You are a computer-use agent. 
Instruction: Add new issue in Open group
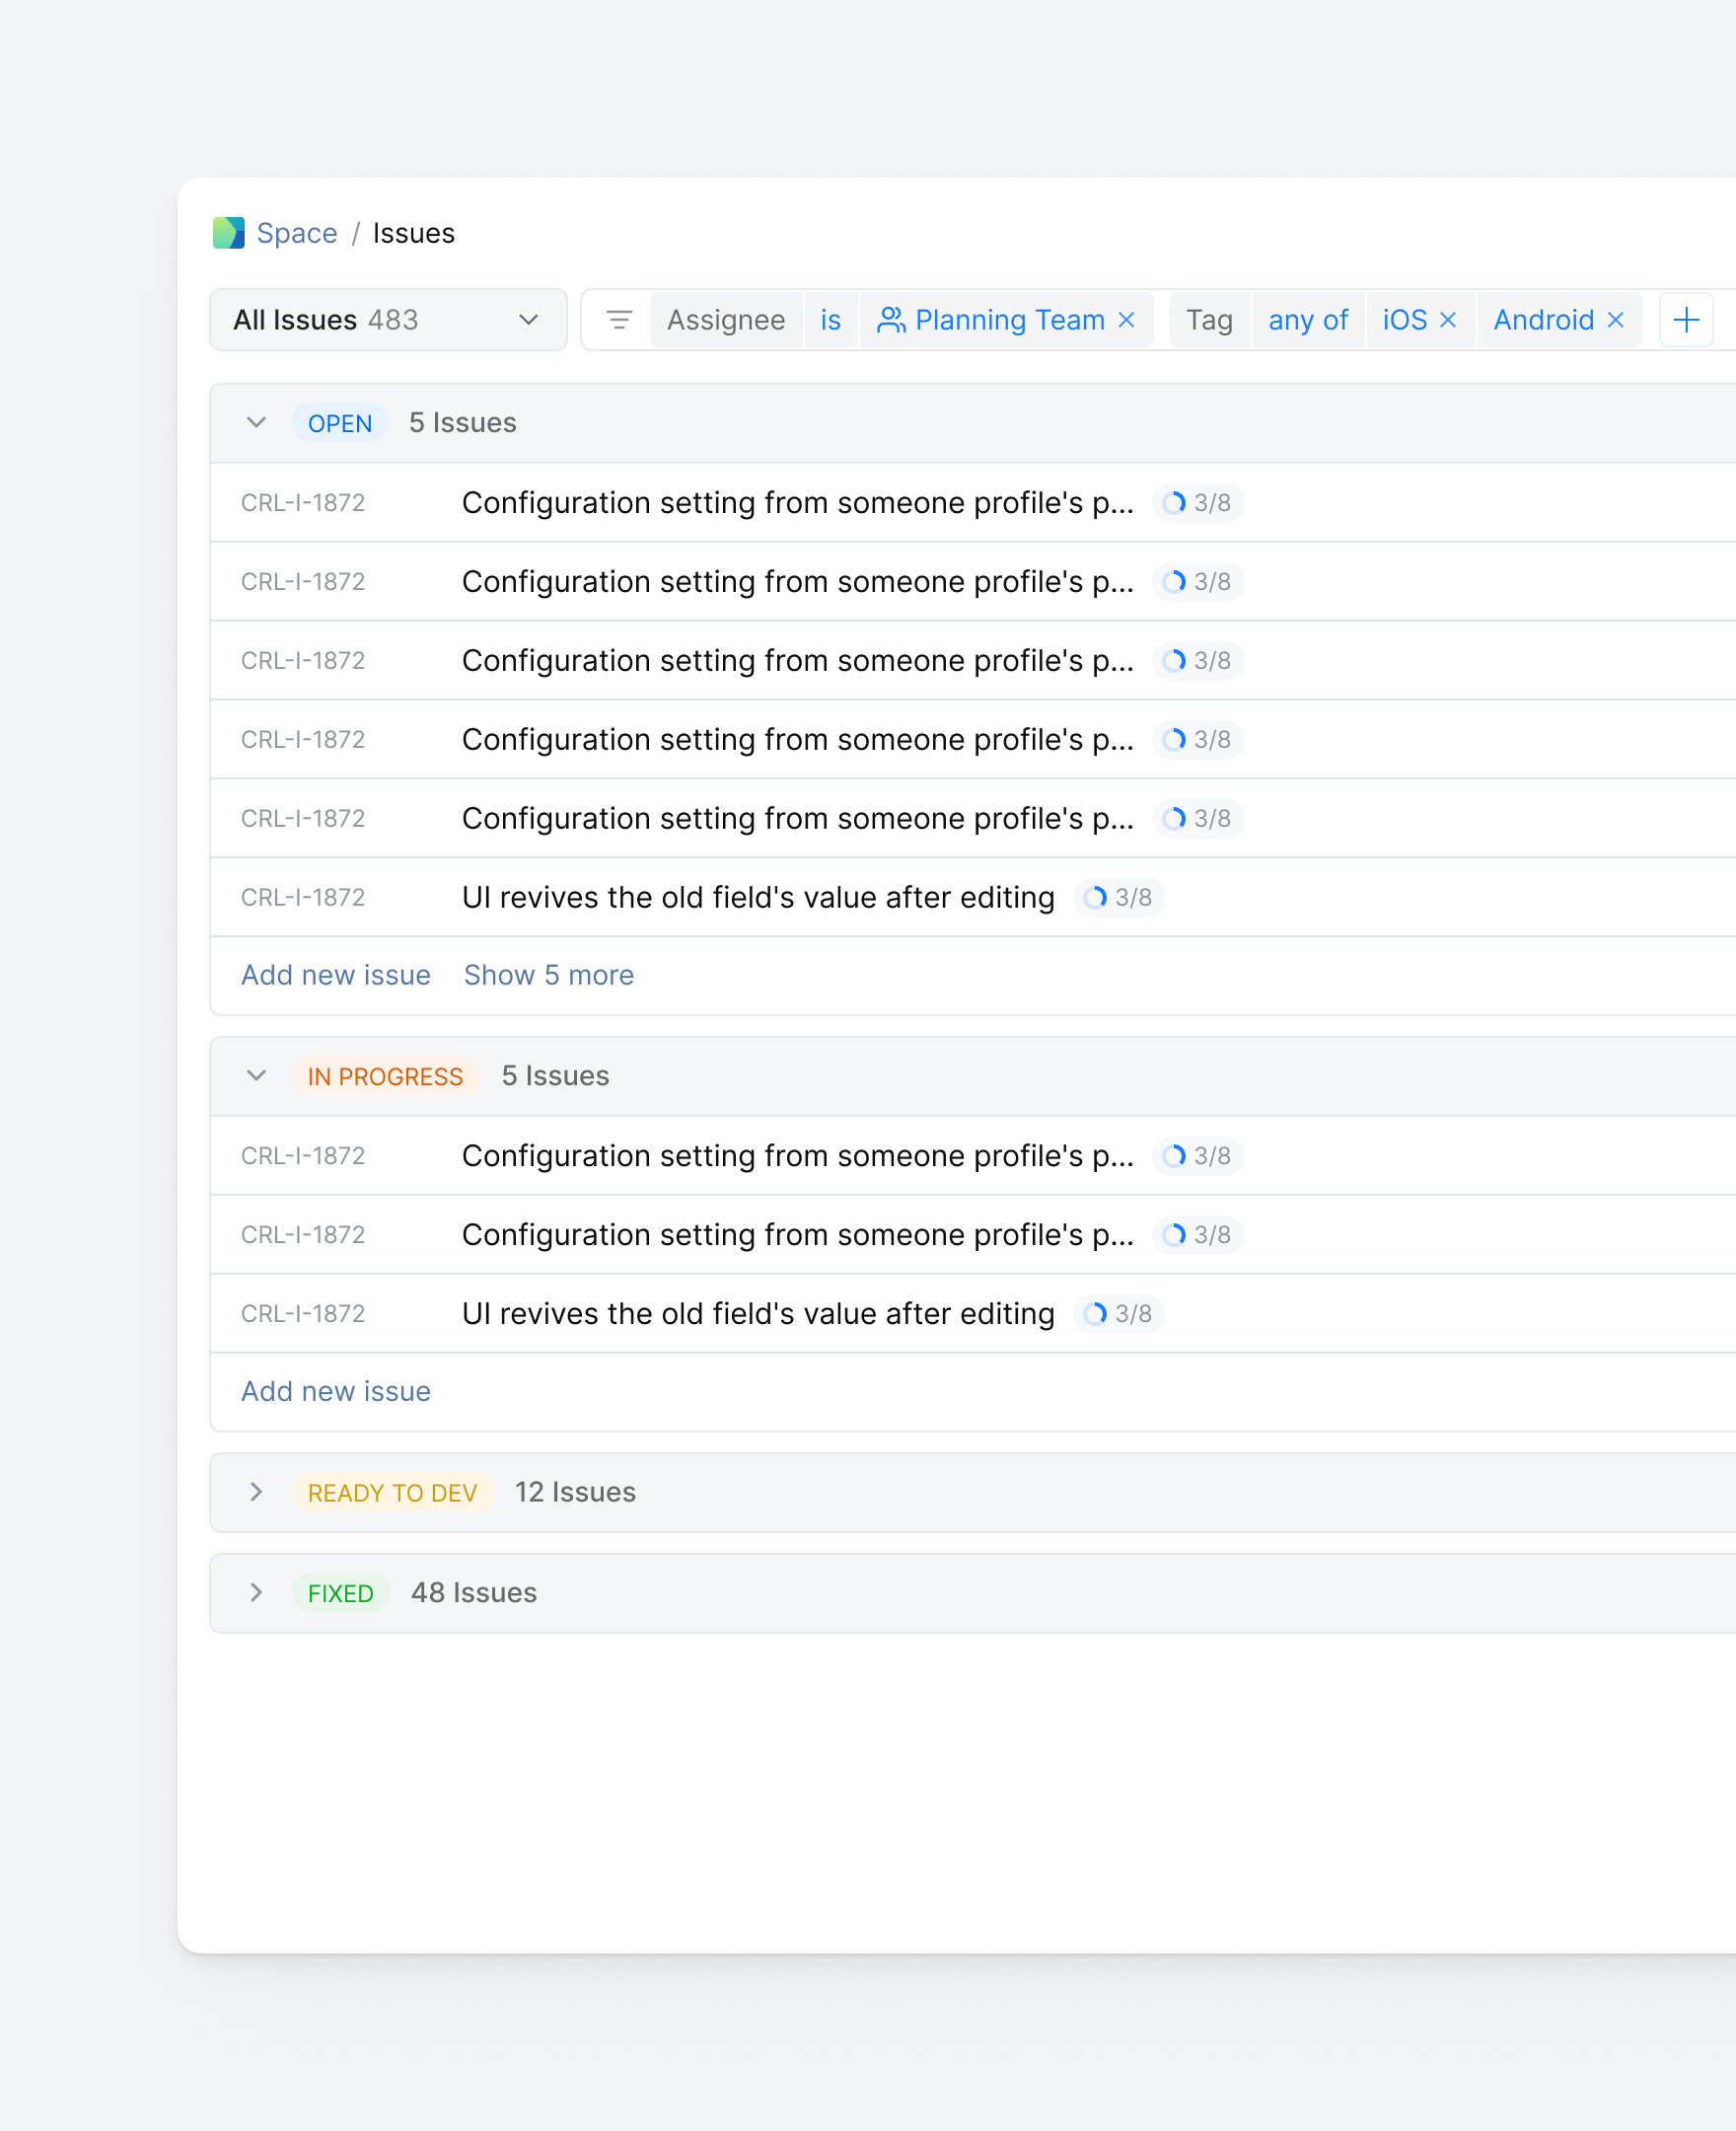tap(335, 975)
